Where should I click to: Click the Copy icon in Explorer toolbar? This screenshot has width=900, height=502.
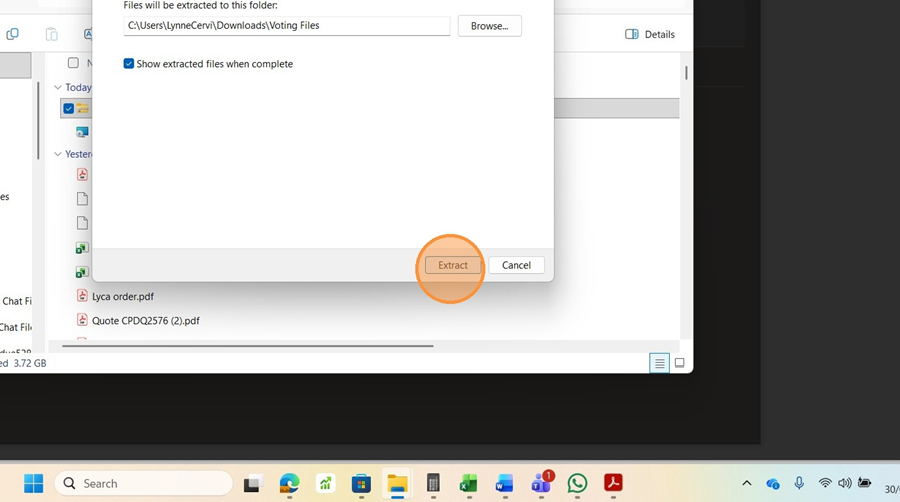tap(12, 34)
